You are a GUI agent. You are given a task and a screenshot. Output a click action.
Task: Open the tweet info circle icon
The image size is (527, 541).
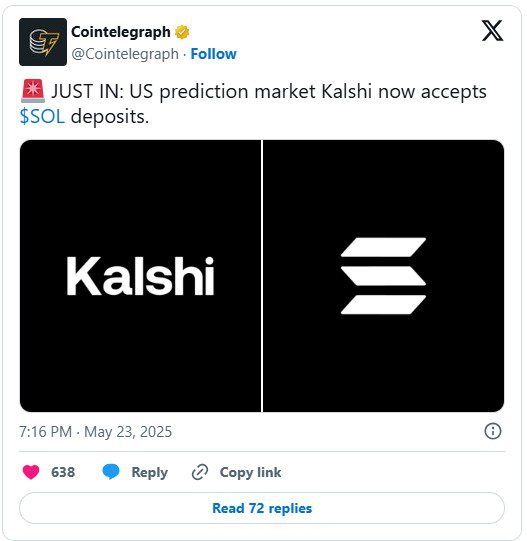click(492, 431)
